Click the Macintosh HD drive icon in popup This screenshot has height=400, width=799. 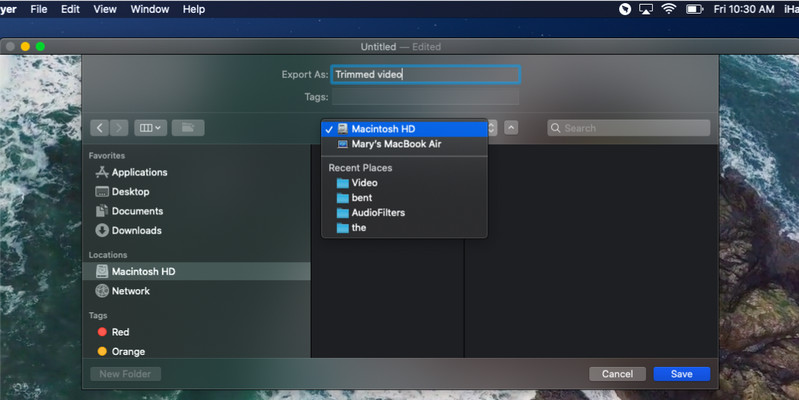(342, 129)
